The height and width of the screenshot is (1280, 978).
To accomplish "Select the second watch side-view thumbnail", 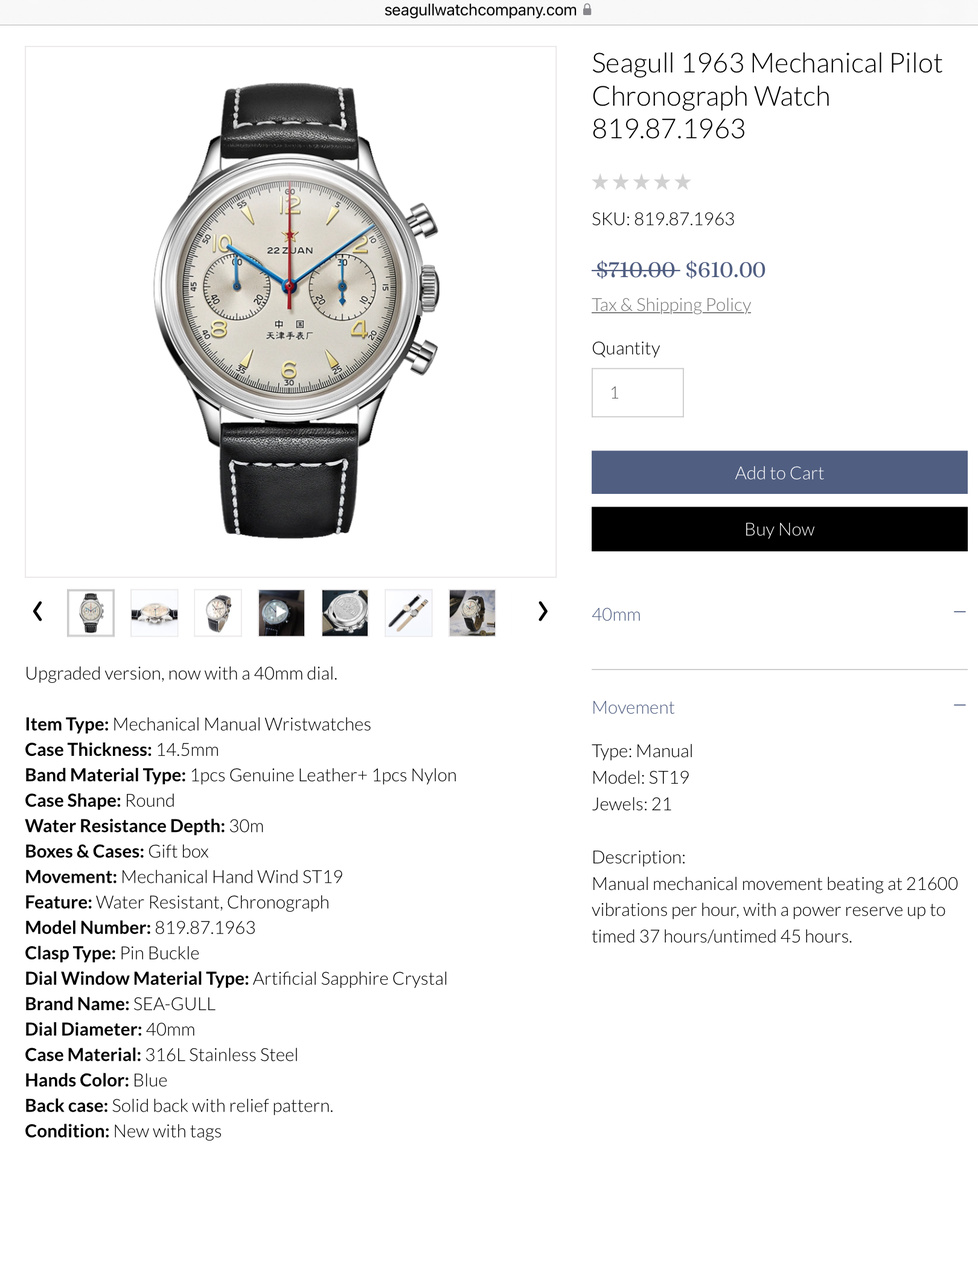I will (154, 612).
